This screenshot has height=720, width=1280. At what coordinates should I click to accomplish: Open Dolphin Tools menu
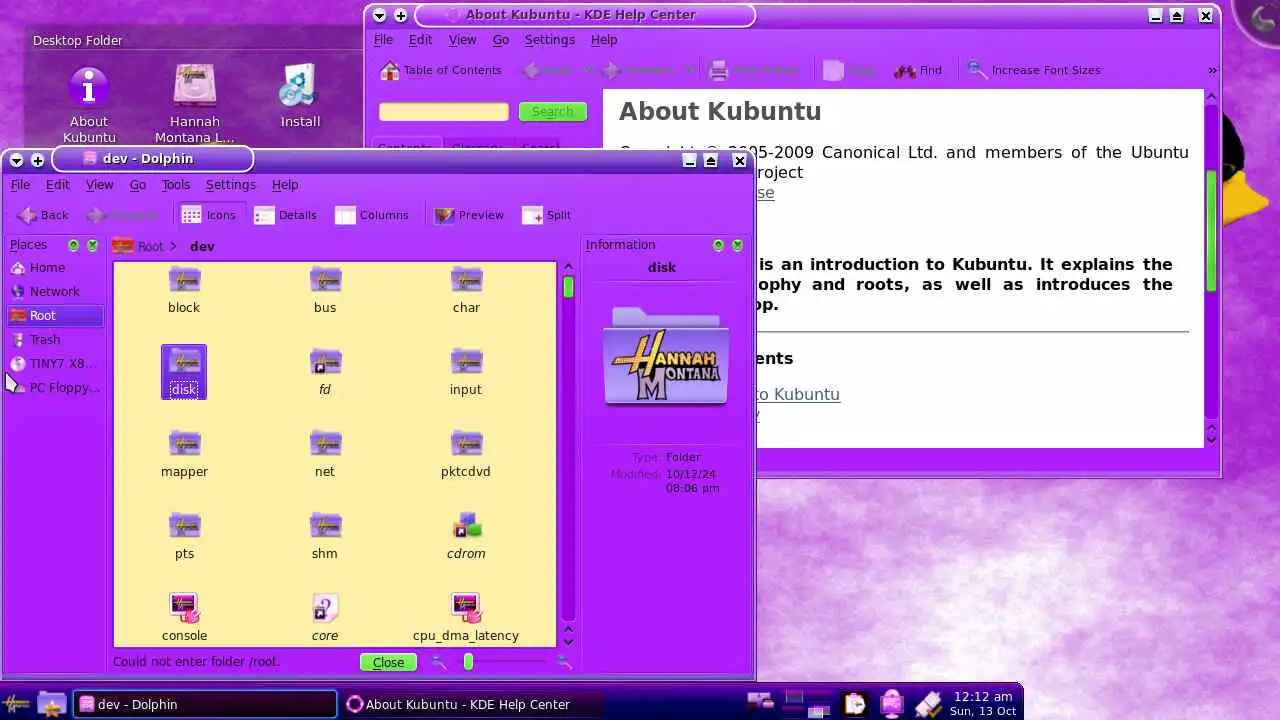(176, 185)
